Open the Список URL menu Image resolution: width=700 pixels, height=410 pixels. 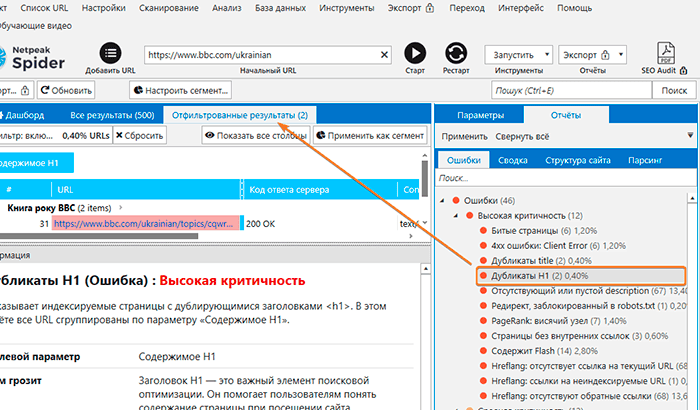click(x=44, y=8)
